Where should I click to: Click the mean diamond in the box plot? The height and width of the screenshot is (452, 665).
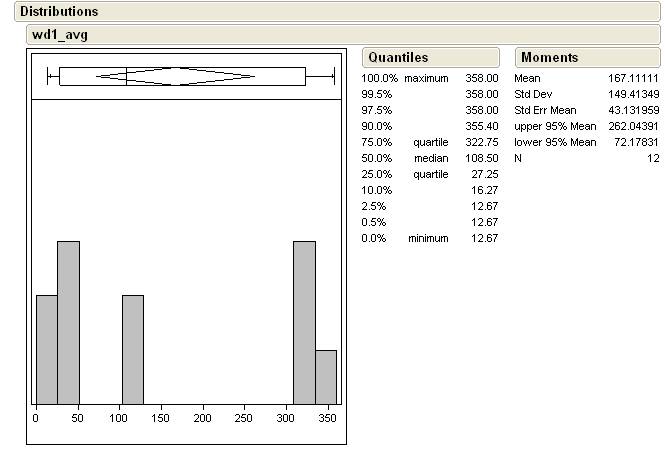tap(176, 76)
